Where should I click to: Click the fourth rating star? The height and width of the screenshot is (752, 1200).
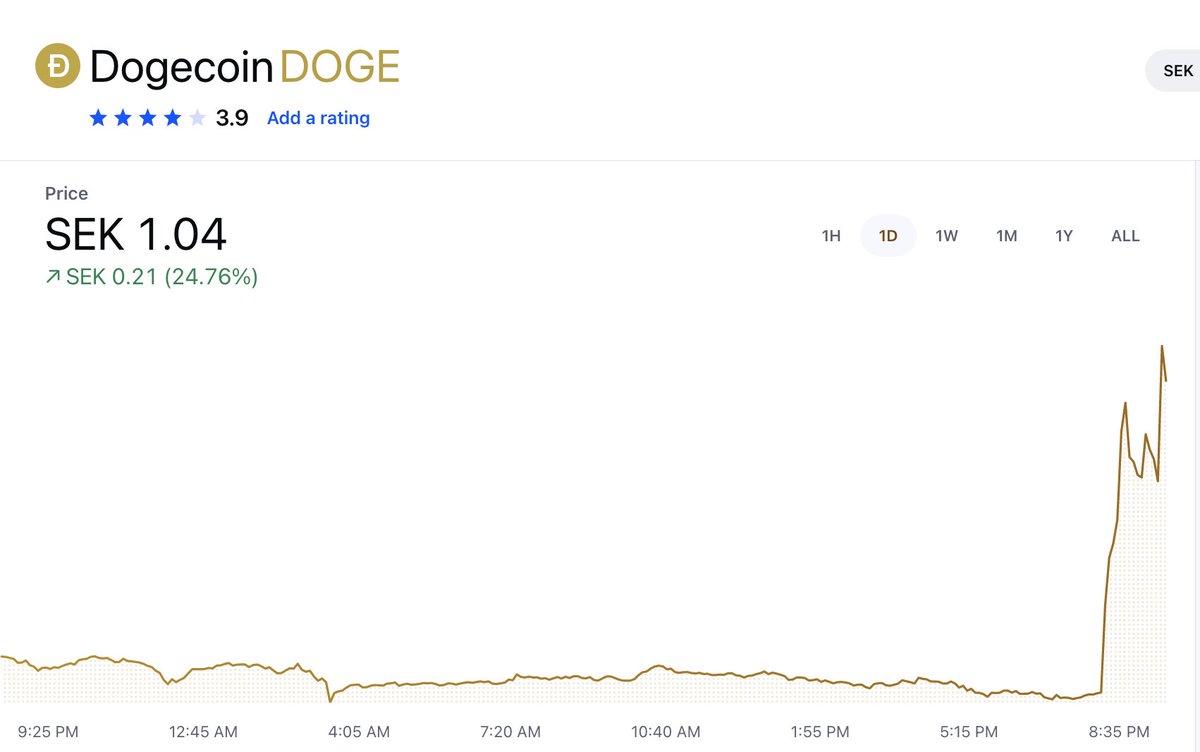pos(173,118)
